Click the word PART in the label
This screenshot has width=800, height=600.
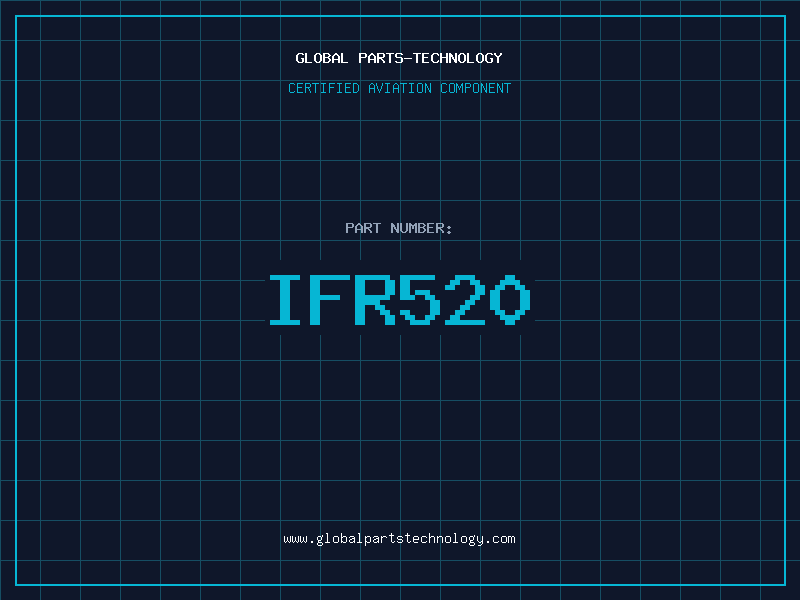364,228
